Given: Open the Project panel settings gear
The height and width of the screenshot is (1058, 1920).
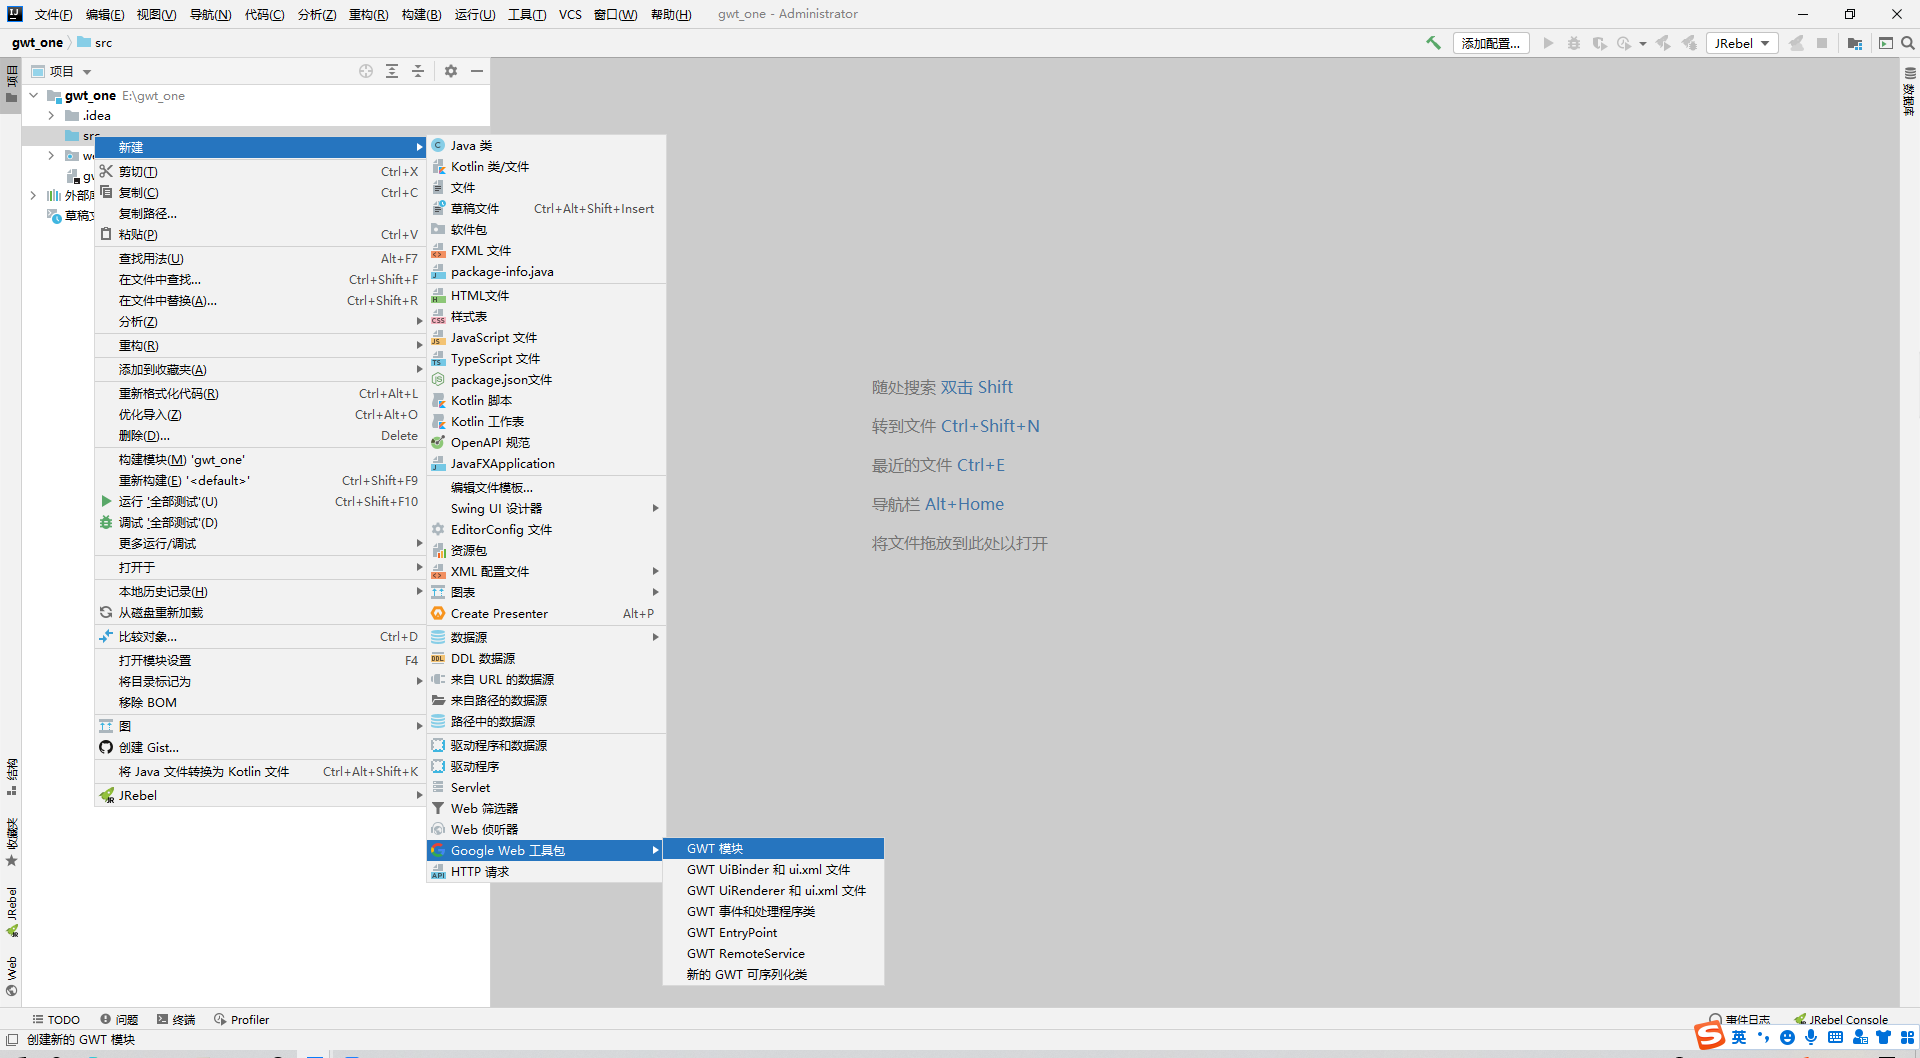Looking at the screenshot, I should pos(451,71).
